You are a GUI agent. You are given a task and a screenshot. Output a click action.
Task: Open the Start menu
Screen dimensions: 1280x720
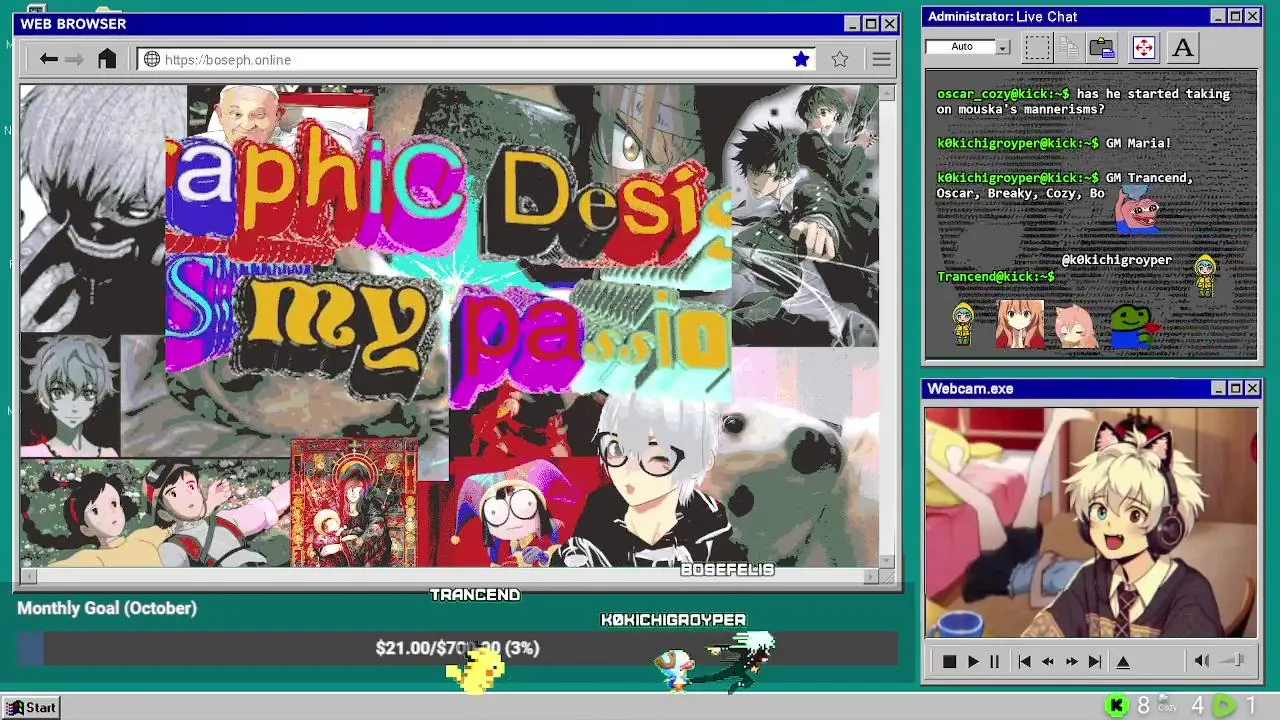(30, 707)
